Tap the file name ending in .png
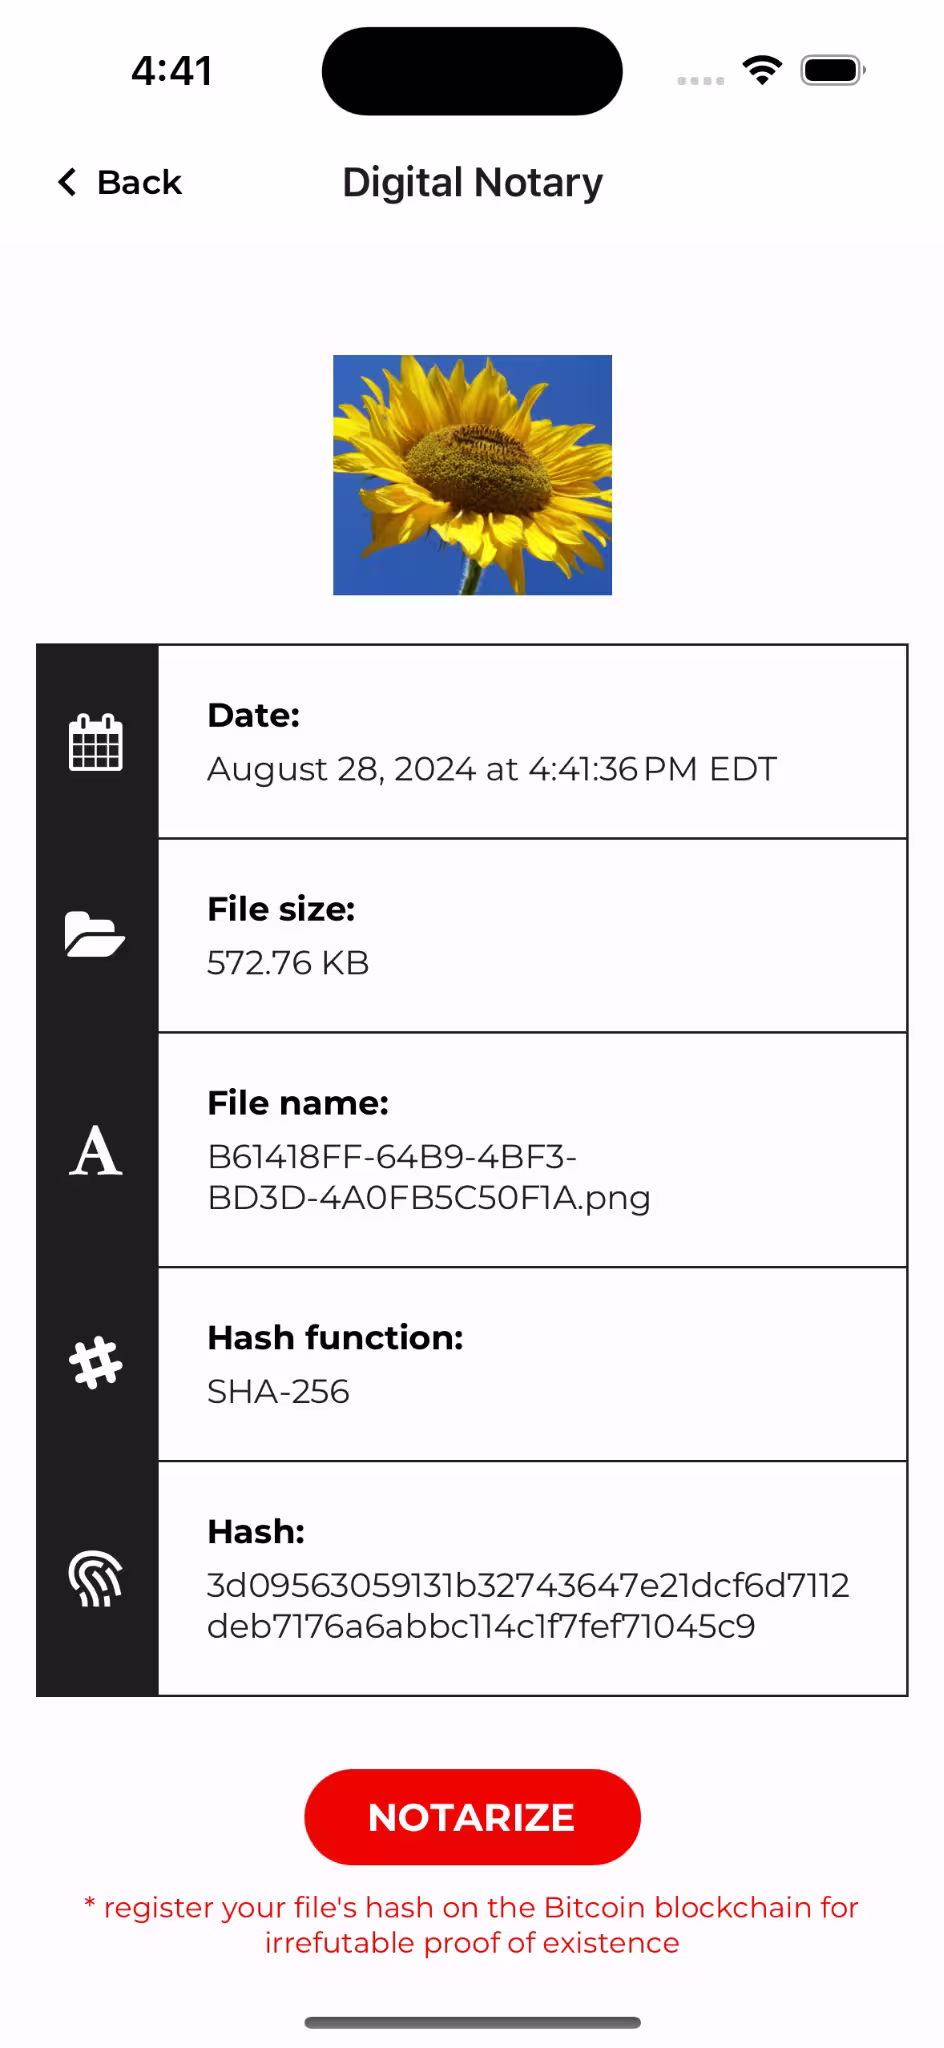 tap(428, 1177)
